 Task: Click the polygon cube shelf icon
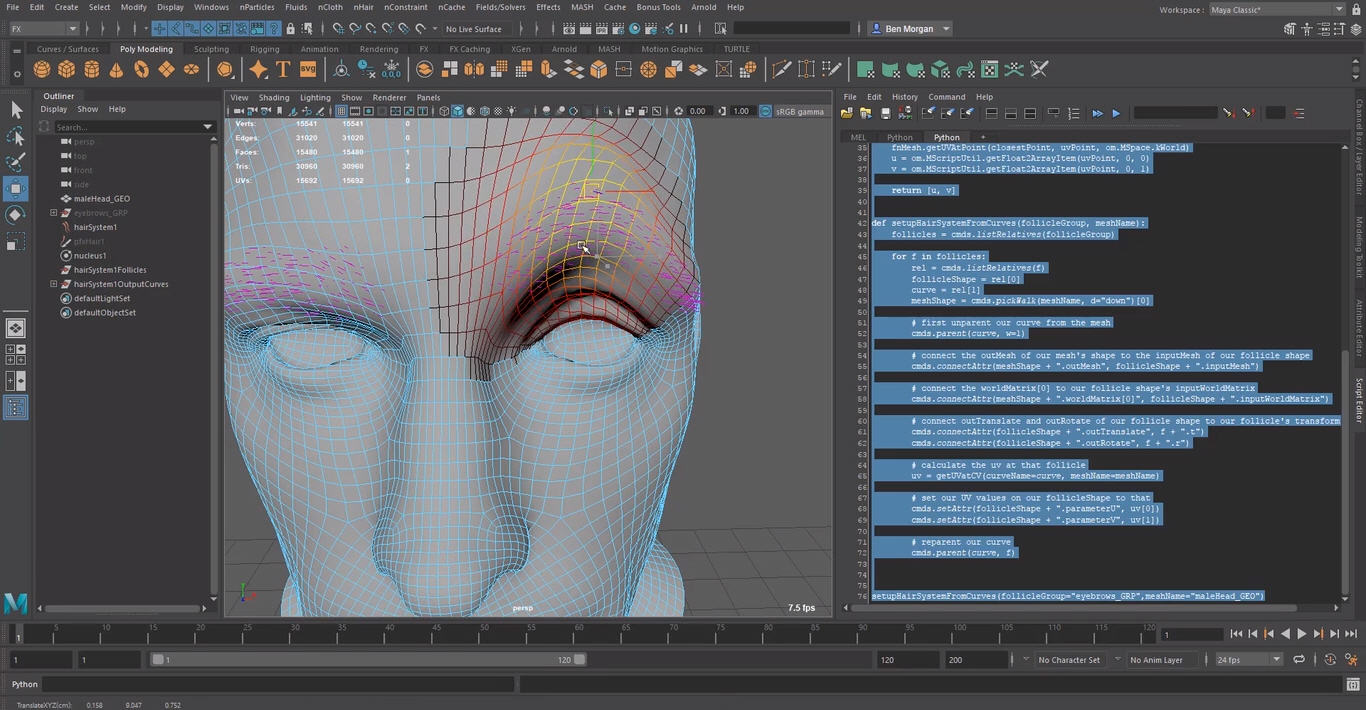pyautogui.click(x=66, y=69)
